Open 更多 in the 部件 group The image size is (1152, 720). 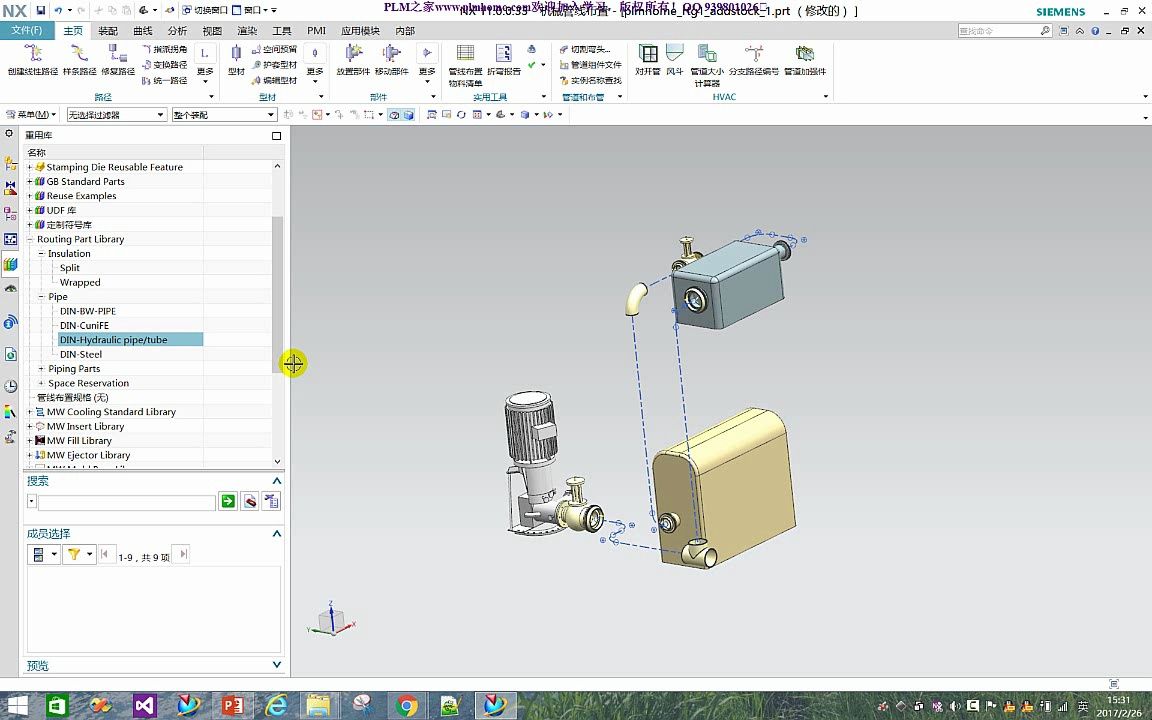[427, 63]
